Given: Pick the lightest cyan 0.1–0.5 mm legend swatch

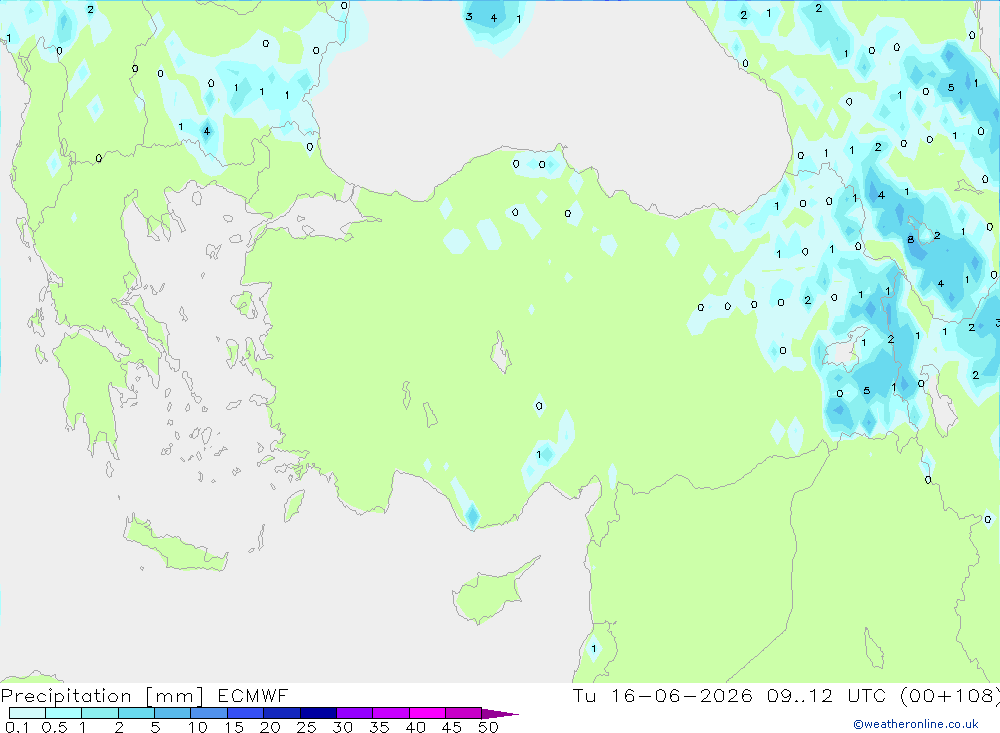Looking at the screenshot, I should coord(27,713).
